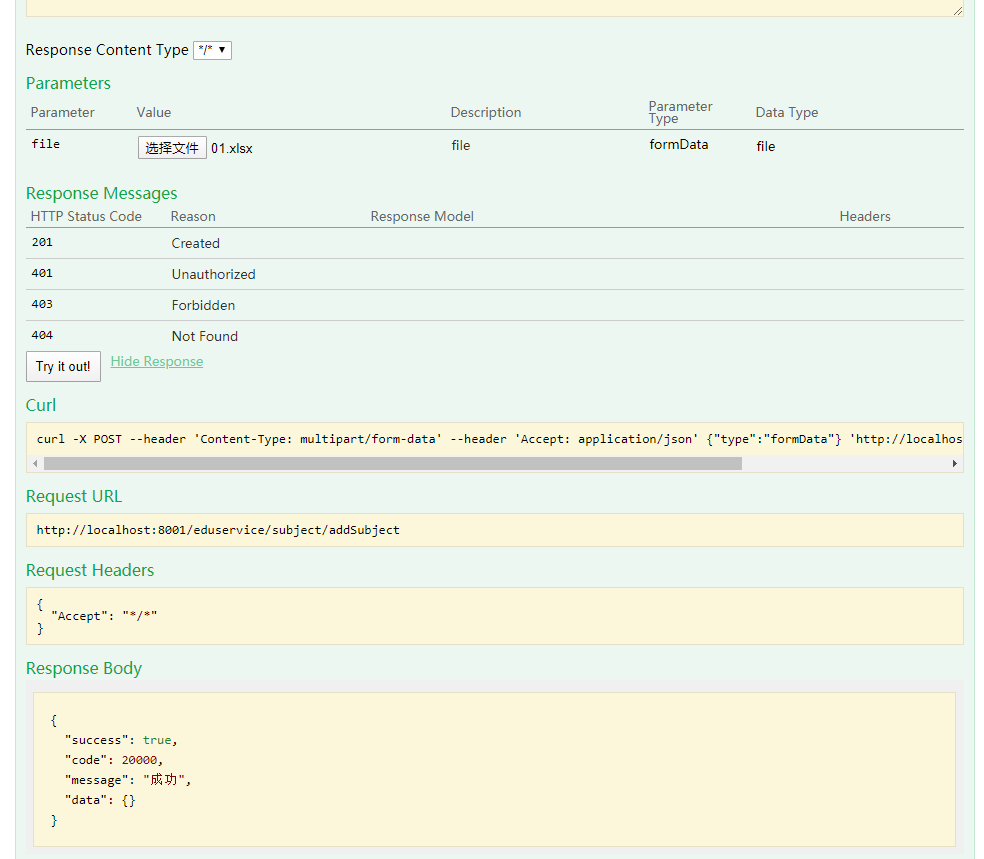Click the "success": true line
The image size is (984, 859).
click(x=121, y=740)
